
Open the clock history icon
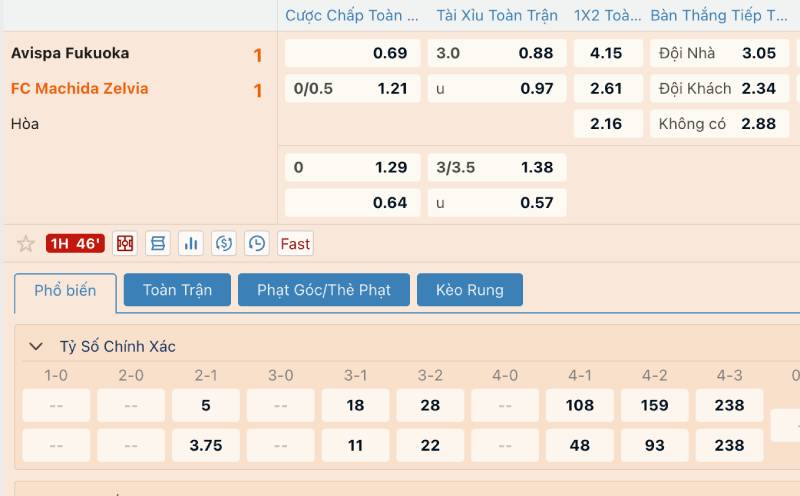[x=257, y=244]
